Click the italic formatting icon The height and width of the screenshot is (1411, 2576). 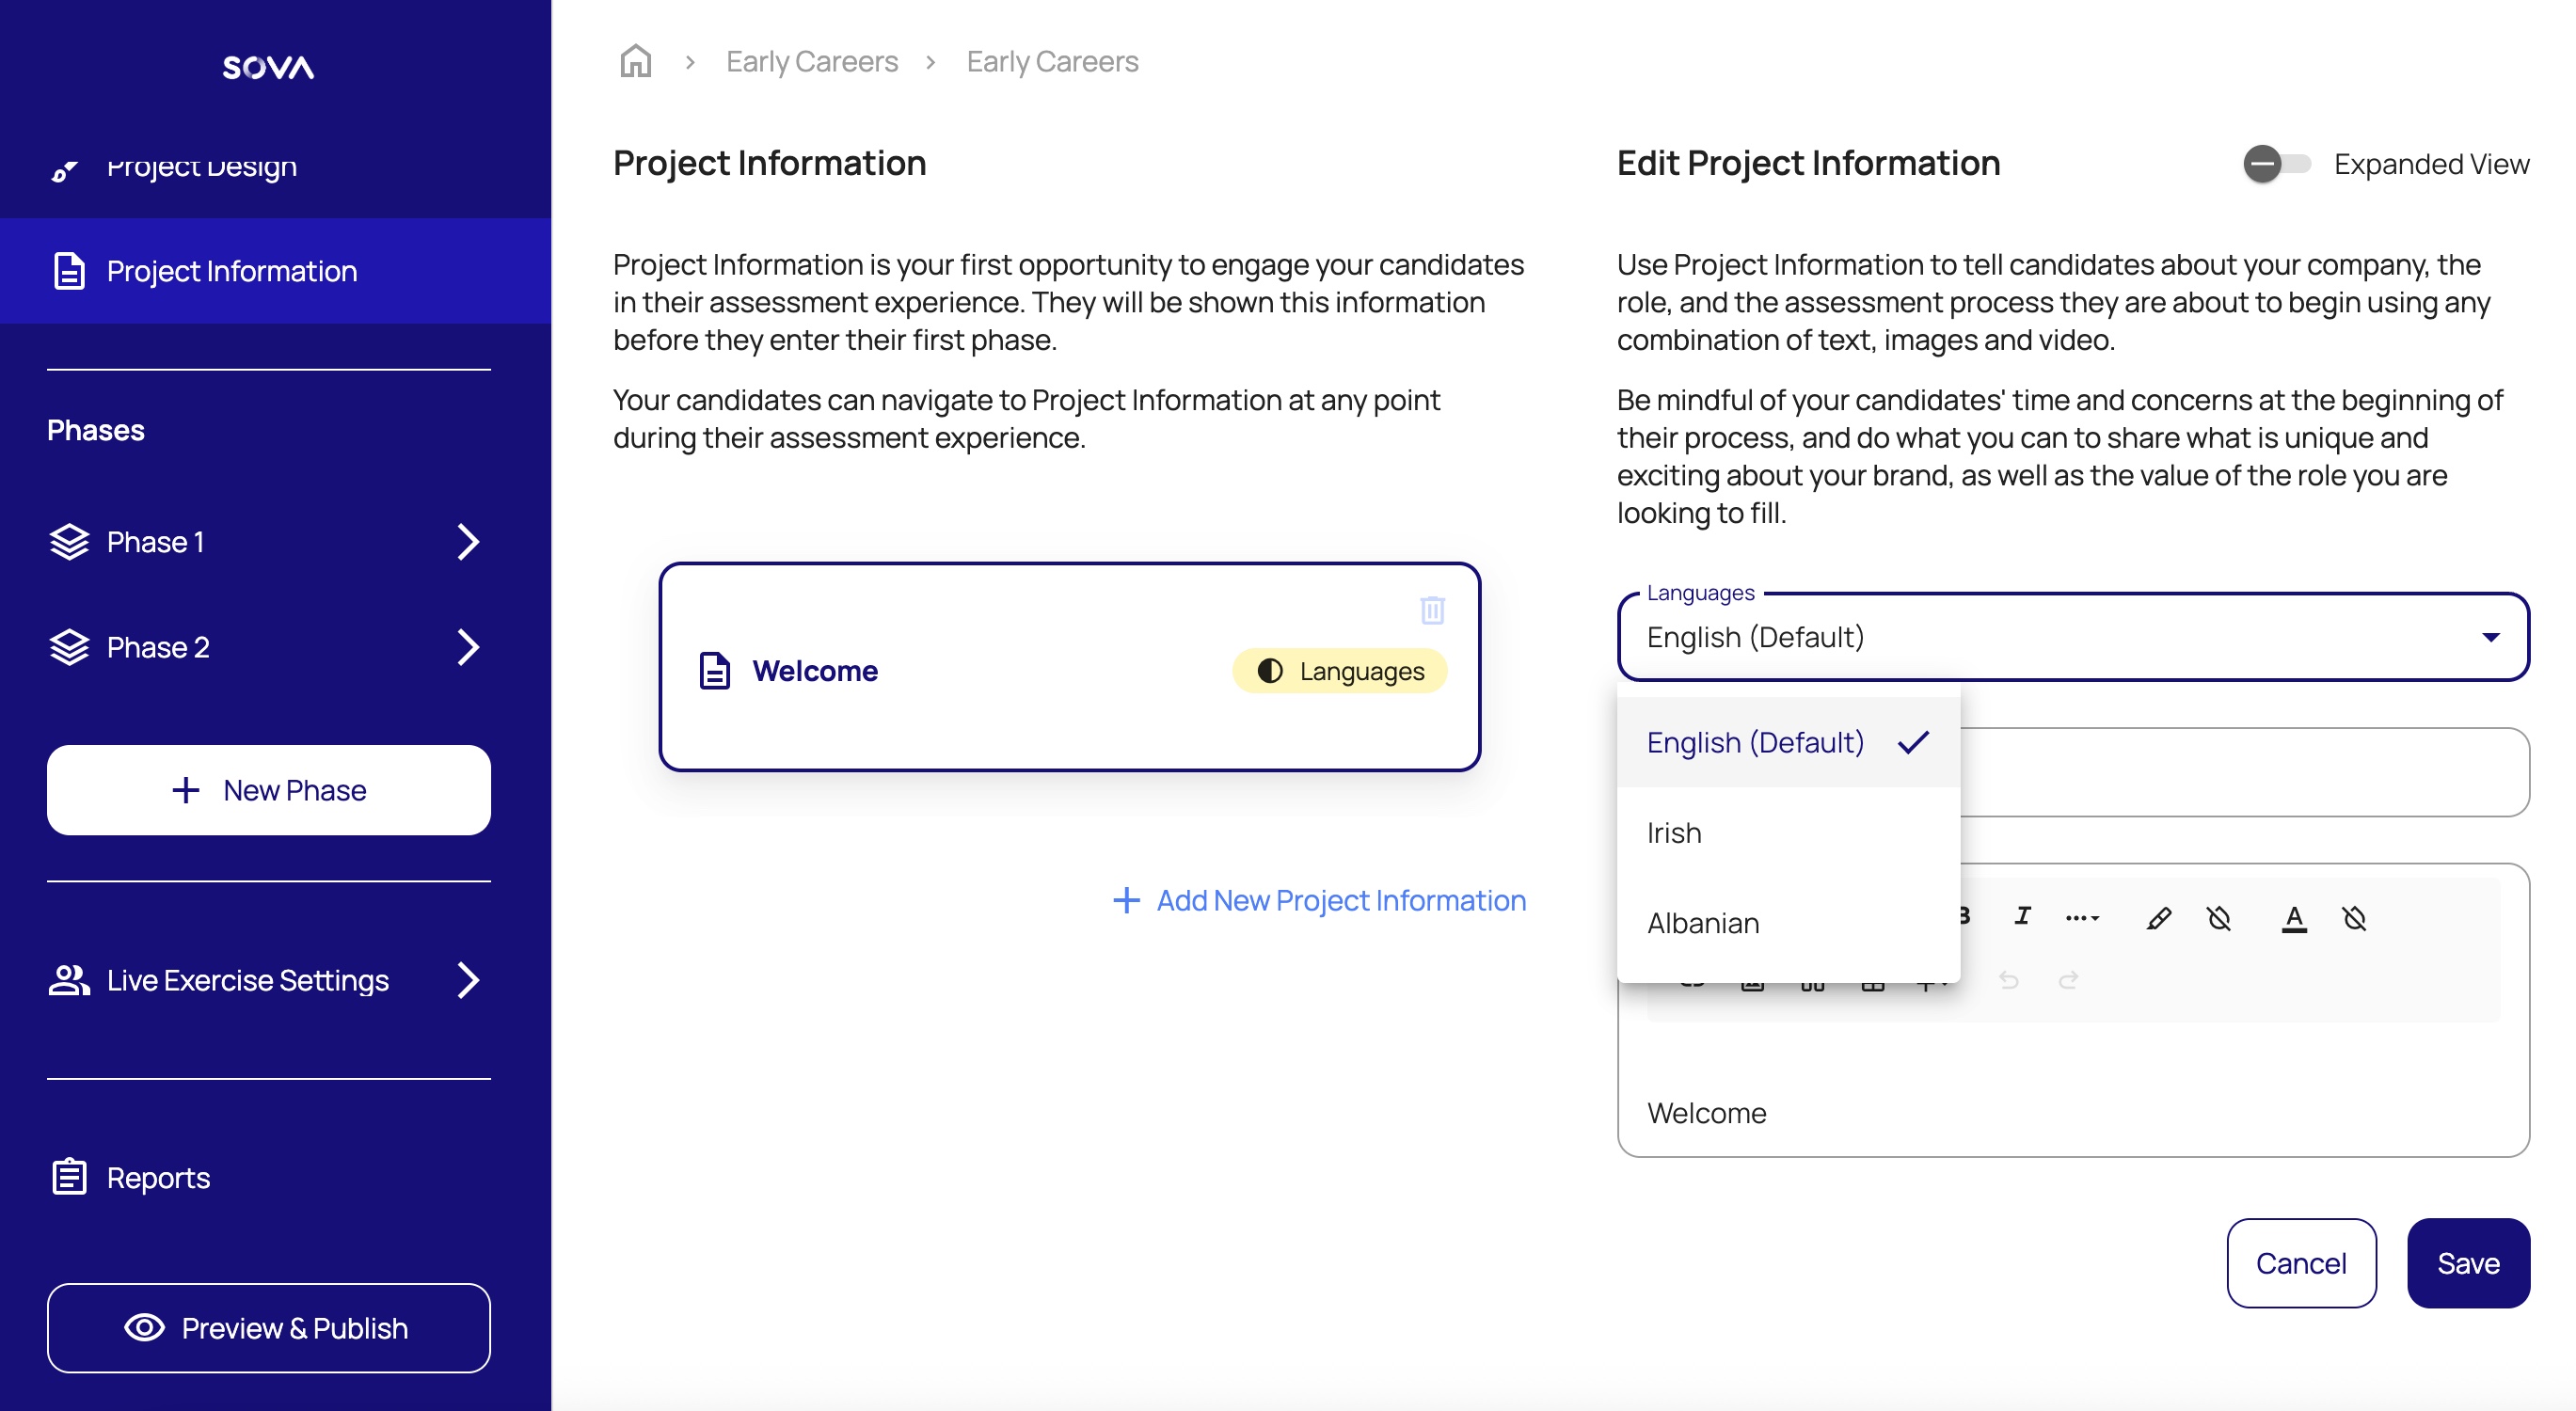pos(2022,916)
